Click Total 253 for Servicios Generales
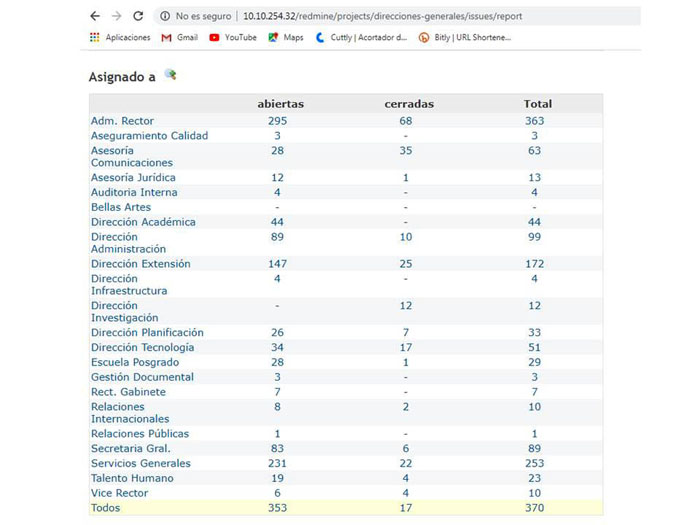The width and height of the screenshot is (700, 525). click(x=534, y=463)
